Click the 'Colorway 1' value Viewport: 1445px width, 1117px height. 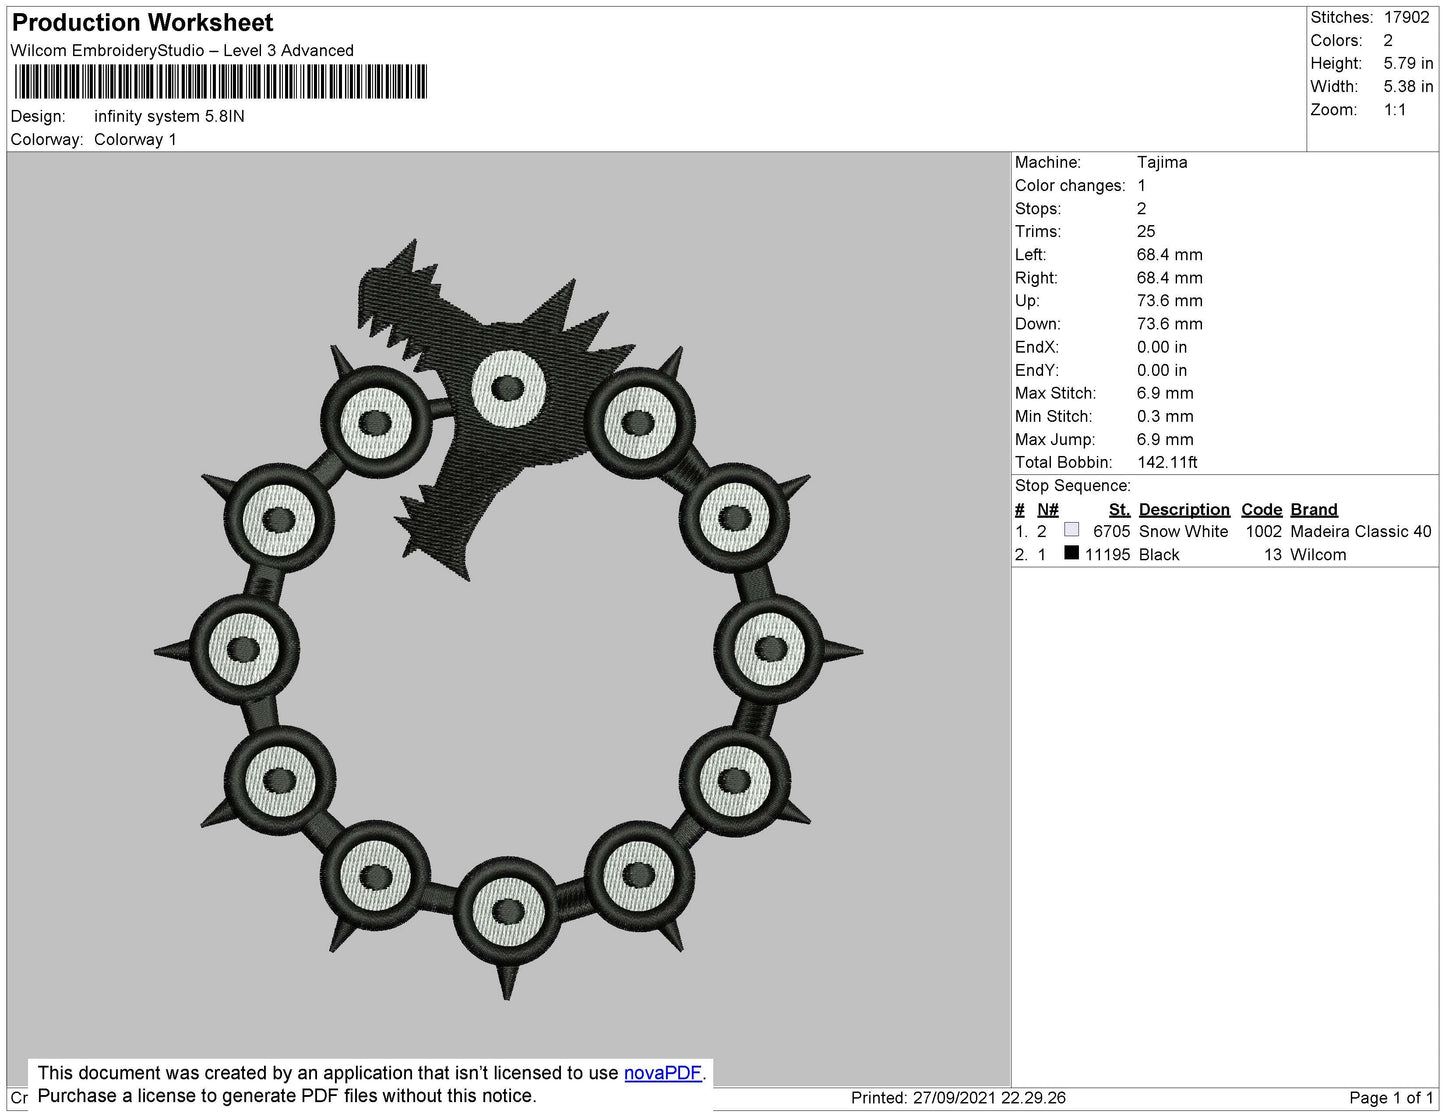[135, 140]
